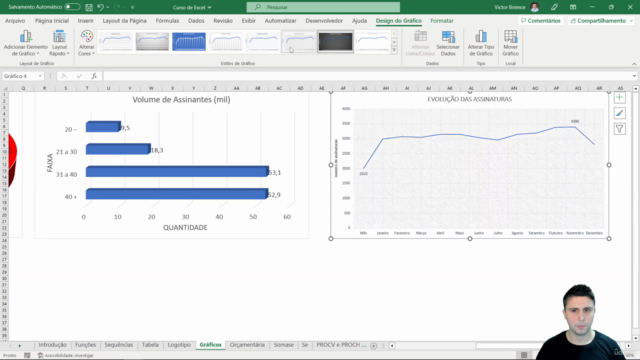
Task: Open Chart Styles brush button
Action: [x=619, y=113]
